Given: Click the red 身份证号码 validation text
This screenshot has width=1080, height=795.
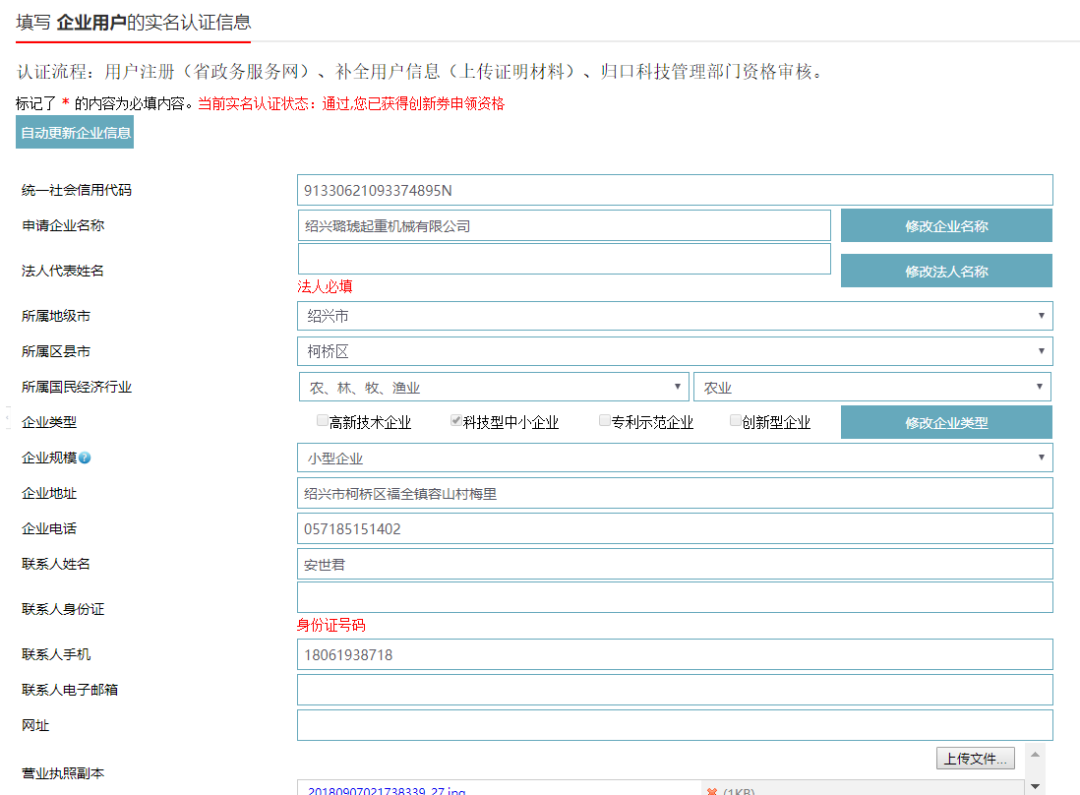Looking at the screenshot, I should pyautogui.click(x=331, y=626).
